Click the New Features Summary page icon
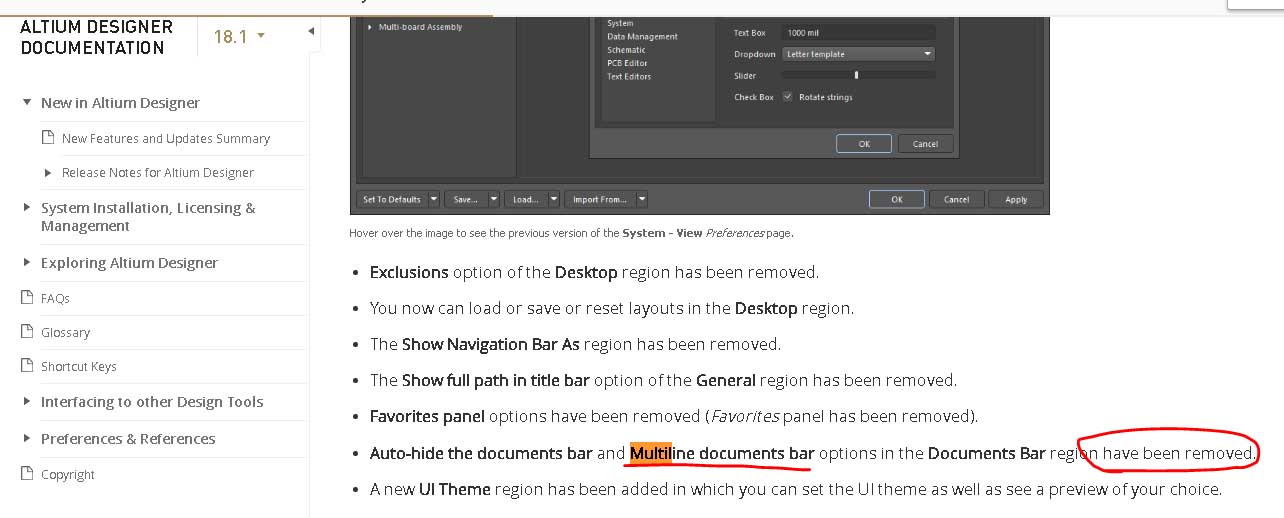 (x=48, y=138)
